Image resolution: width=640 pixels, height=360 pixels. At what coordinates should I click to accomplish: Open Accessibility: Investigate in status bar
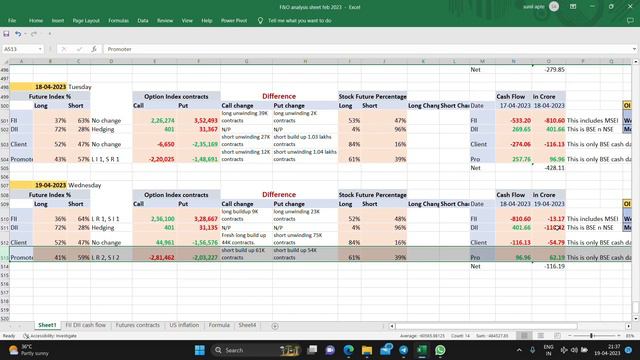tap(50, 336)
